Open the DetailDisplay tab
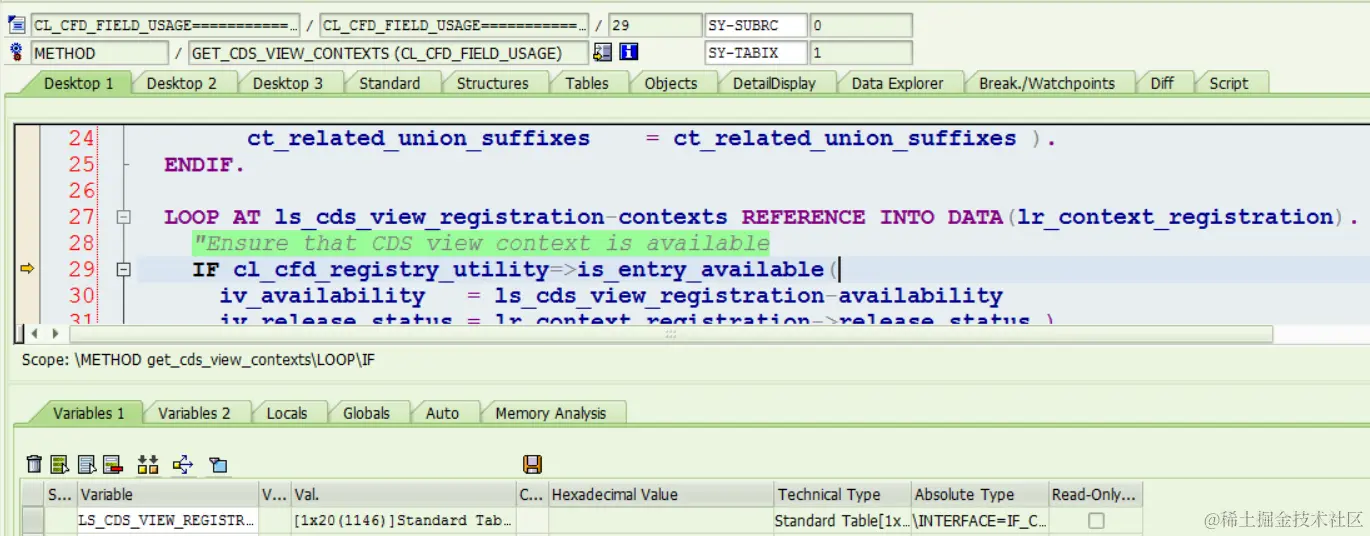 click(774, 83)
